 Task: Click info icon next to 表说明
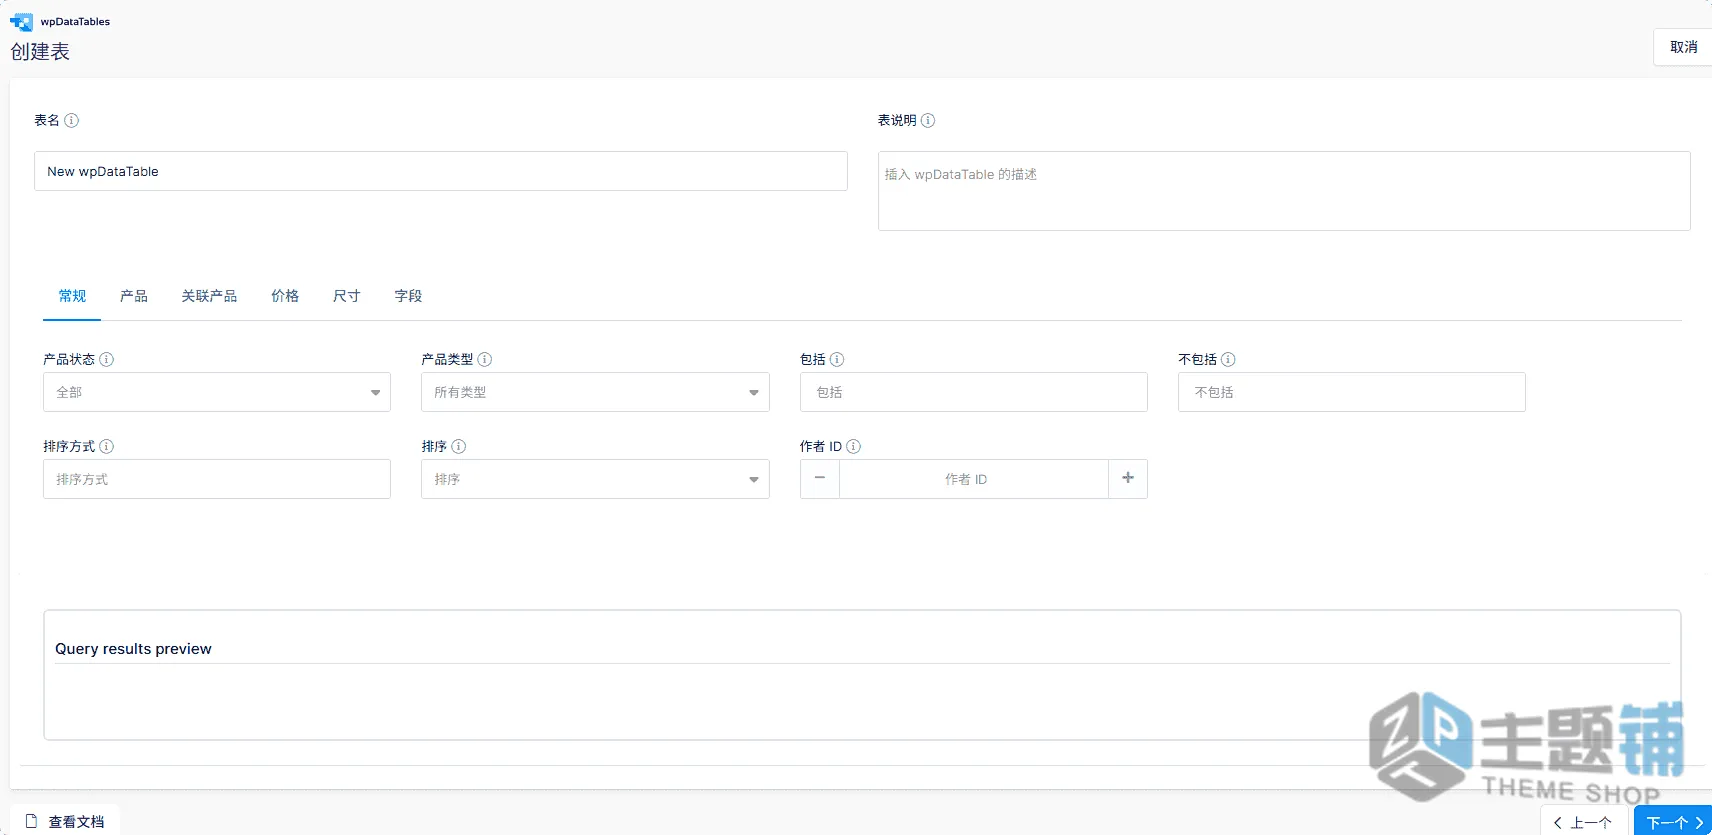coord(928,120)
